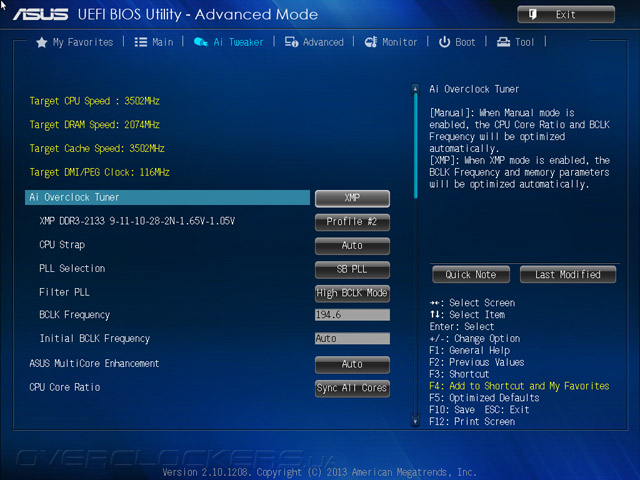Click the Ai Tweaker tab icon
640x480 pixels.
coord(201,42)
